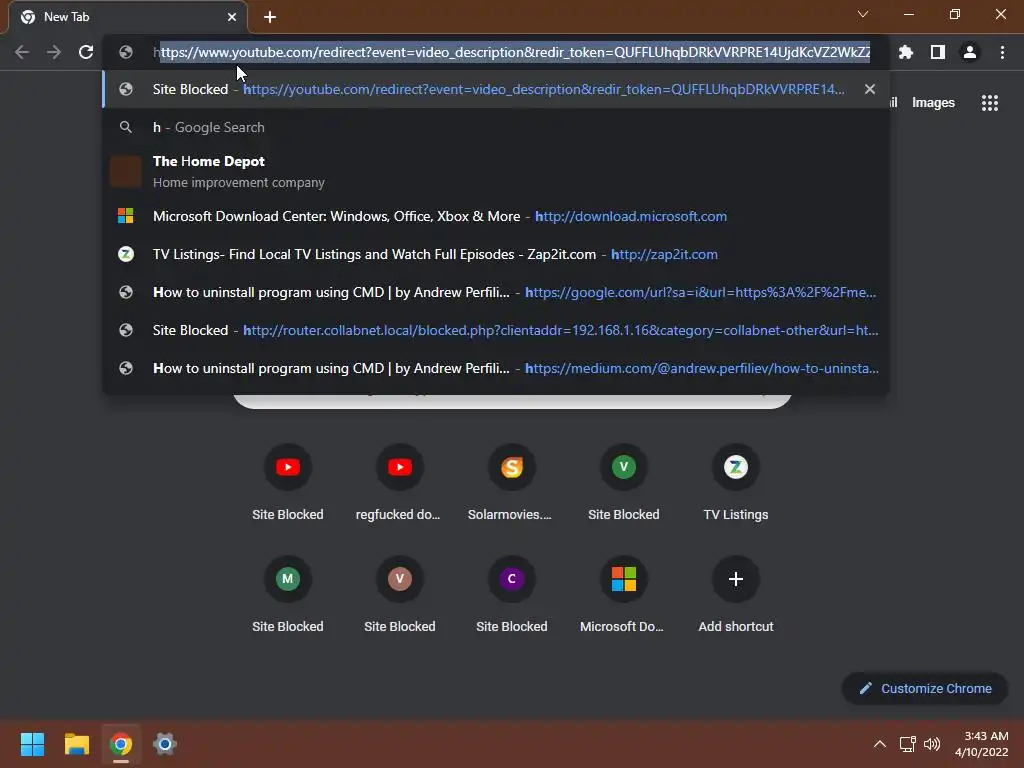Choose the medium.com uninstall program suggestion
1024x768 pixels.
(496, 368)
